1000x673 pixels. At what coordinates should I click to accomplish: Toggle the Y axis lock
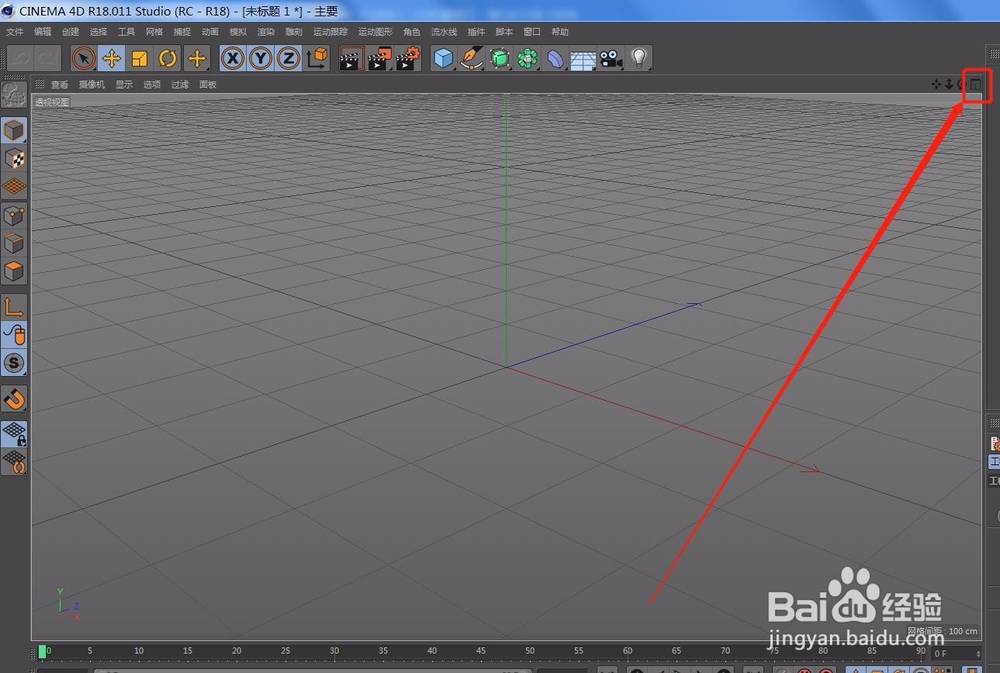(260, 59)
